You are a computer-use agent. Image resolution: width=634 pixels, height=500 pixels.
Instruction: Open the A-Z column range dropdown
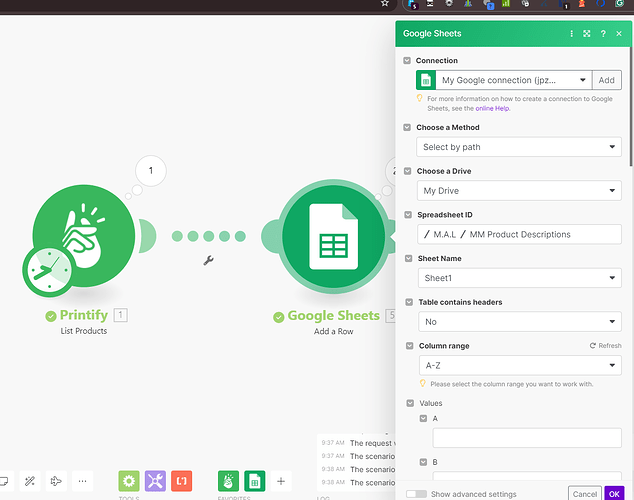pos(520,365)
